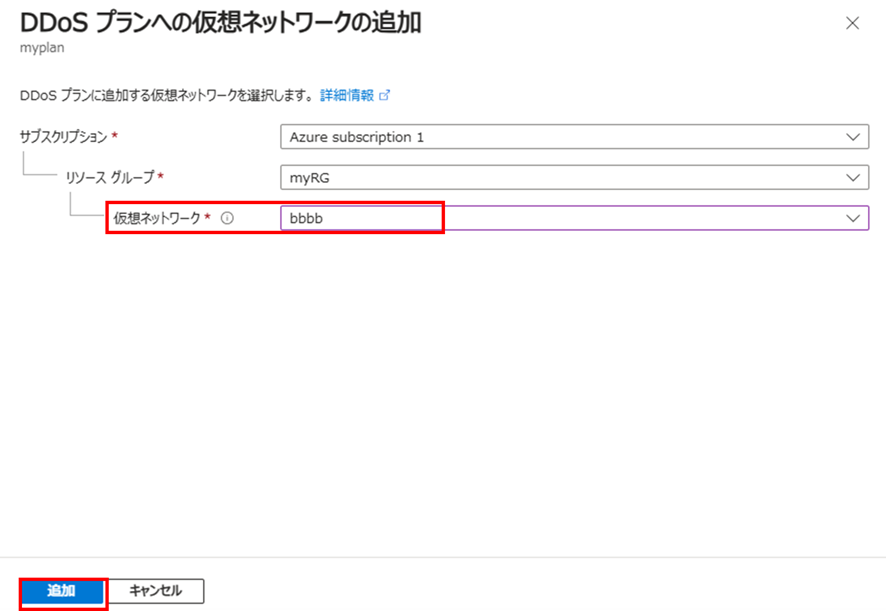This screenshot has width=886, height=611.
Task: Open the リソース グループ dropdown showing myRG
Action: coord(574,177)
